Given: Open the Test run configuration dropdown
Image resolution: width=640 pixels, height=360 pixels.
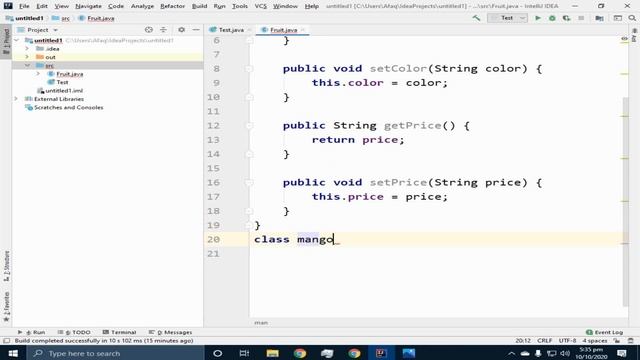Looking at the screenshot, I should click(x=507, y=18).
